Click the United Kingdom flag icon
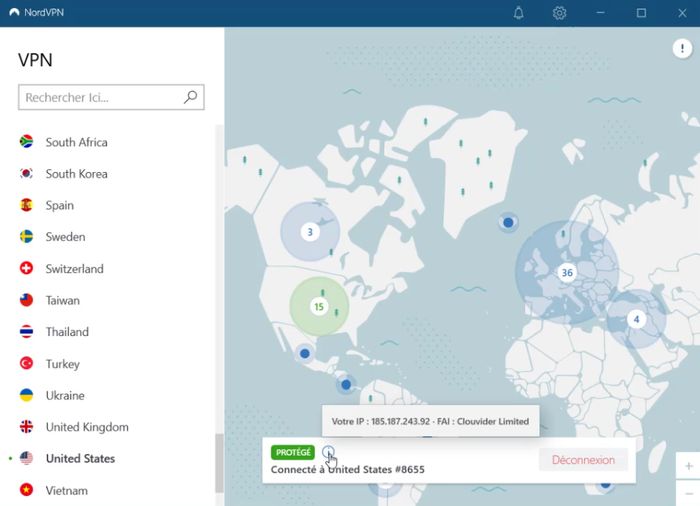 coord(26,427)
